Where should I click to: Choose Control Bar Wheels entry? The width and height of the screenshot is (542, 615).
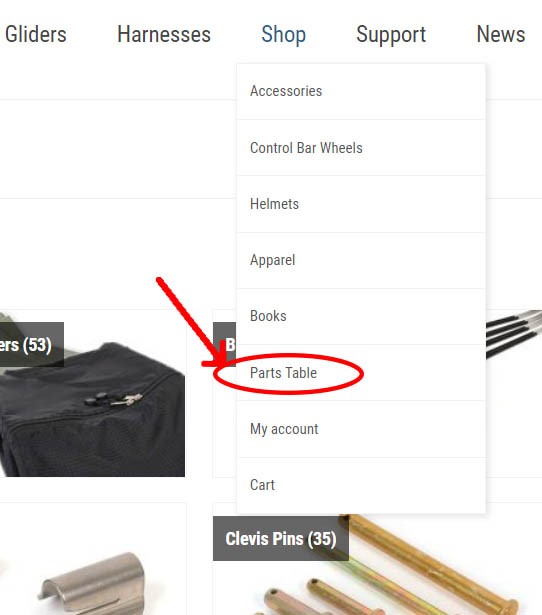[361, 148]
